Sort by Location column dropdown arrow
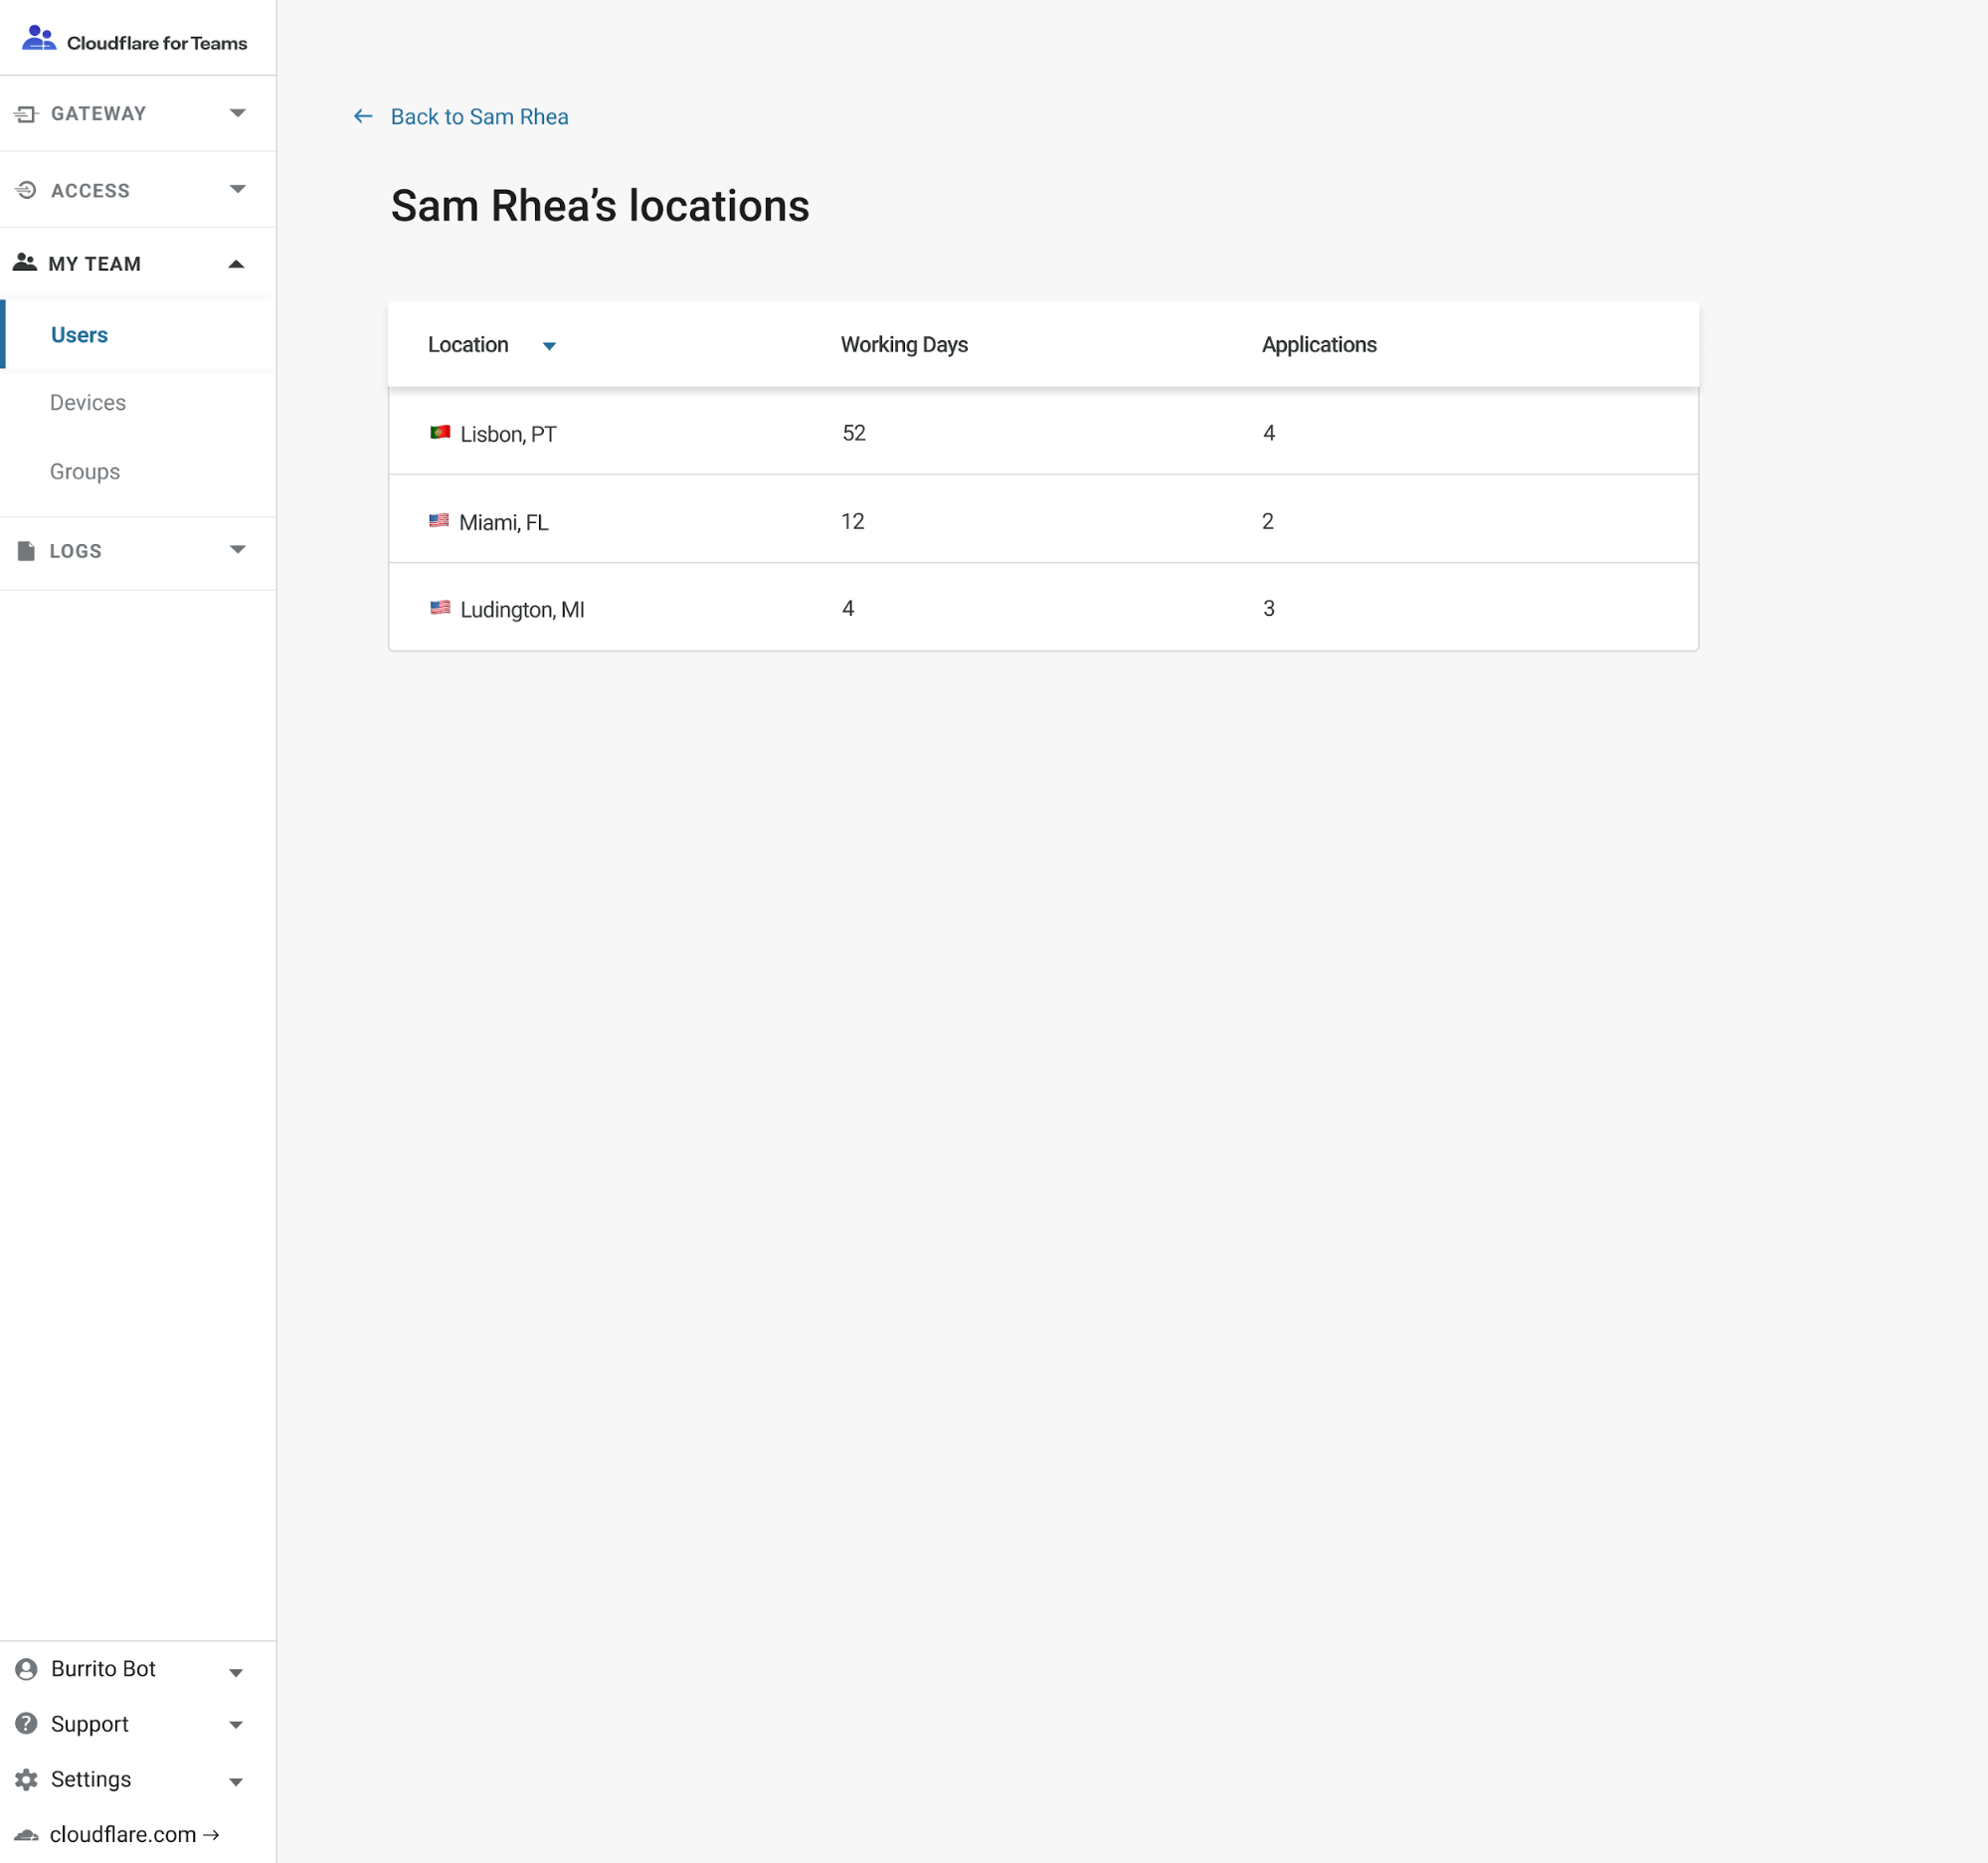The image size is (1988, 1863). click(549, 346)
